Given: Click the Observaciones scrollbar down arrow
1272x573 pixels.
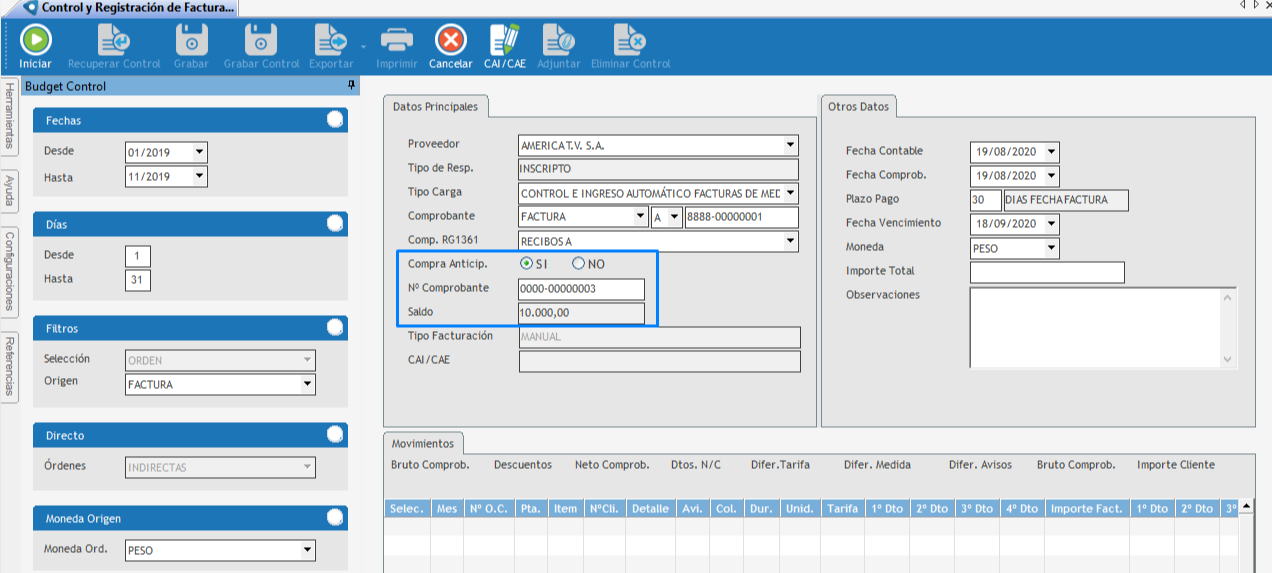Looking at the screenshot, I should click(1229, 360).
